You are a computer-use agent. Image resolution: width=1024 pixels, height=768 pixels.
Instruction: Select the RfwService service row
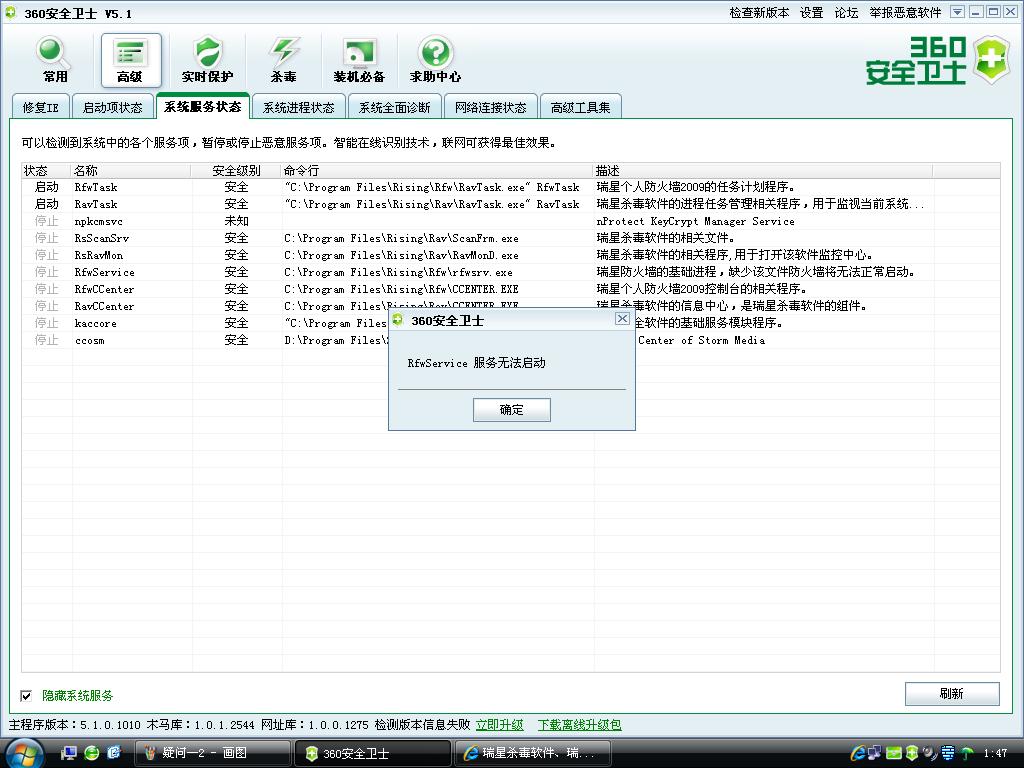pyautogui.click(x=511, y=272)
